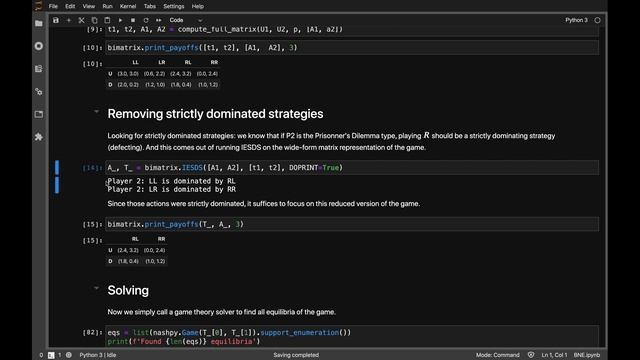This screenshot has height=360, width=640.
Task: Click into code cell 10 print_payoffs input
Action: pos(352,48)
